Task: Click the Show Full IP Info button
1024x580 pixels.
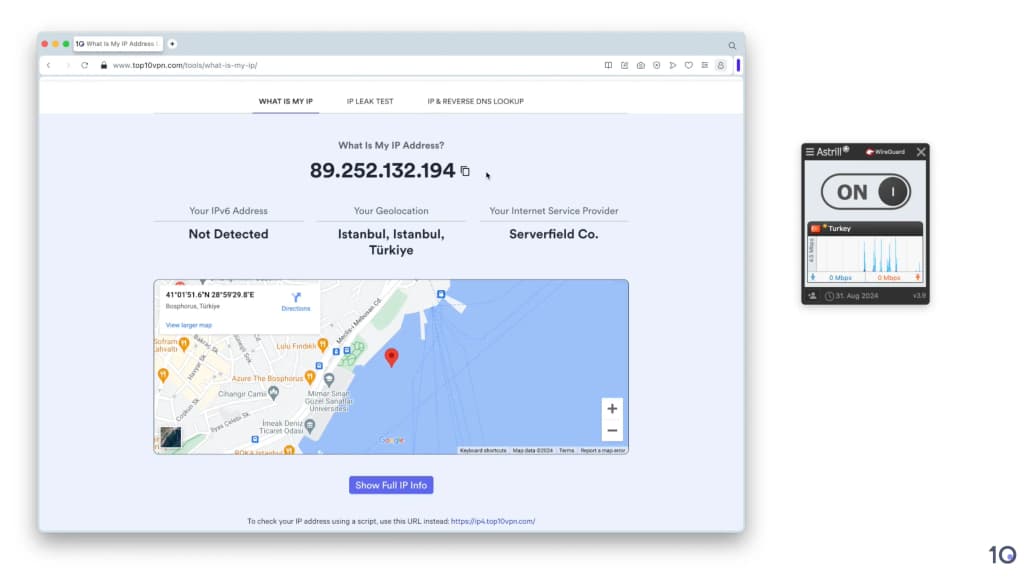Action: click(391, 485)
